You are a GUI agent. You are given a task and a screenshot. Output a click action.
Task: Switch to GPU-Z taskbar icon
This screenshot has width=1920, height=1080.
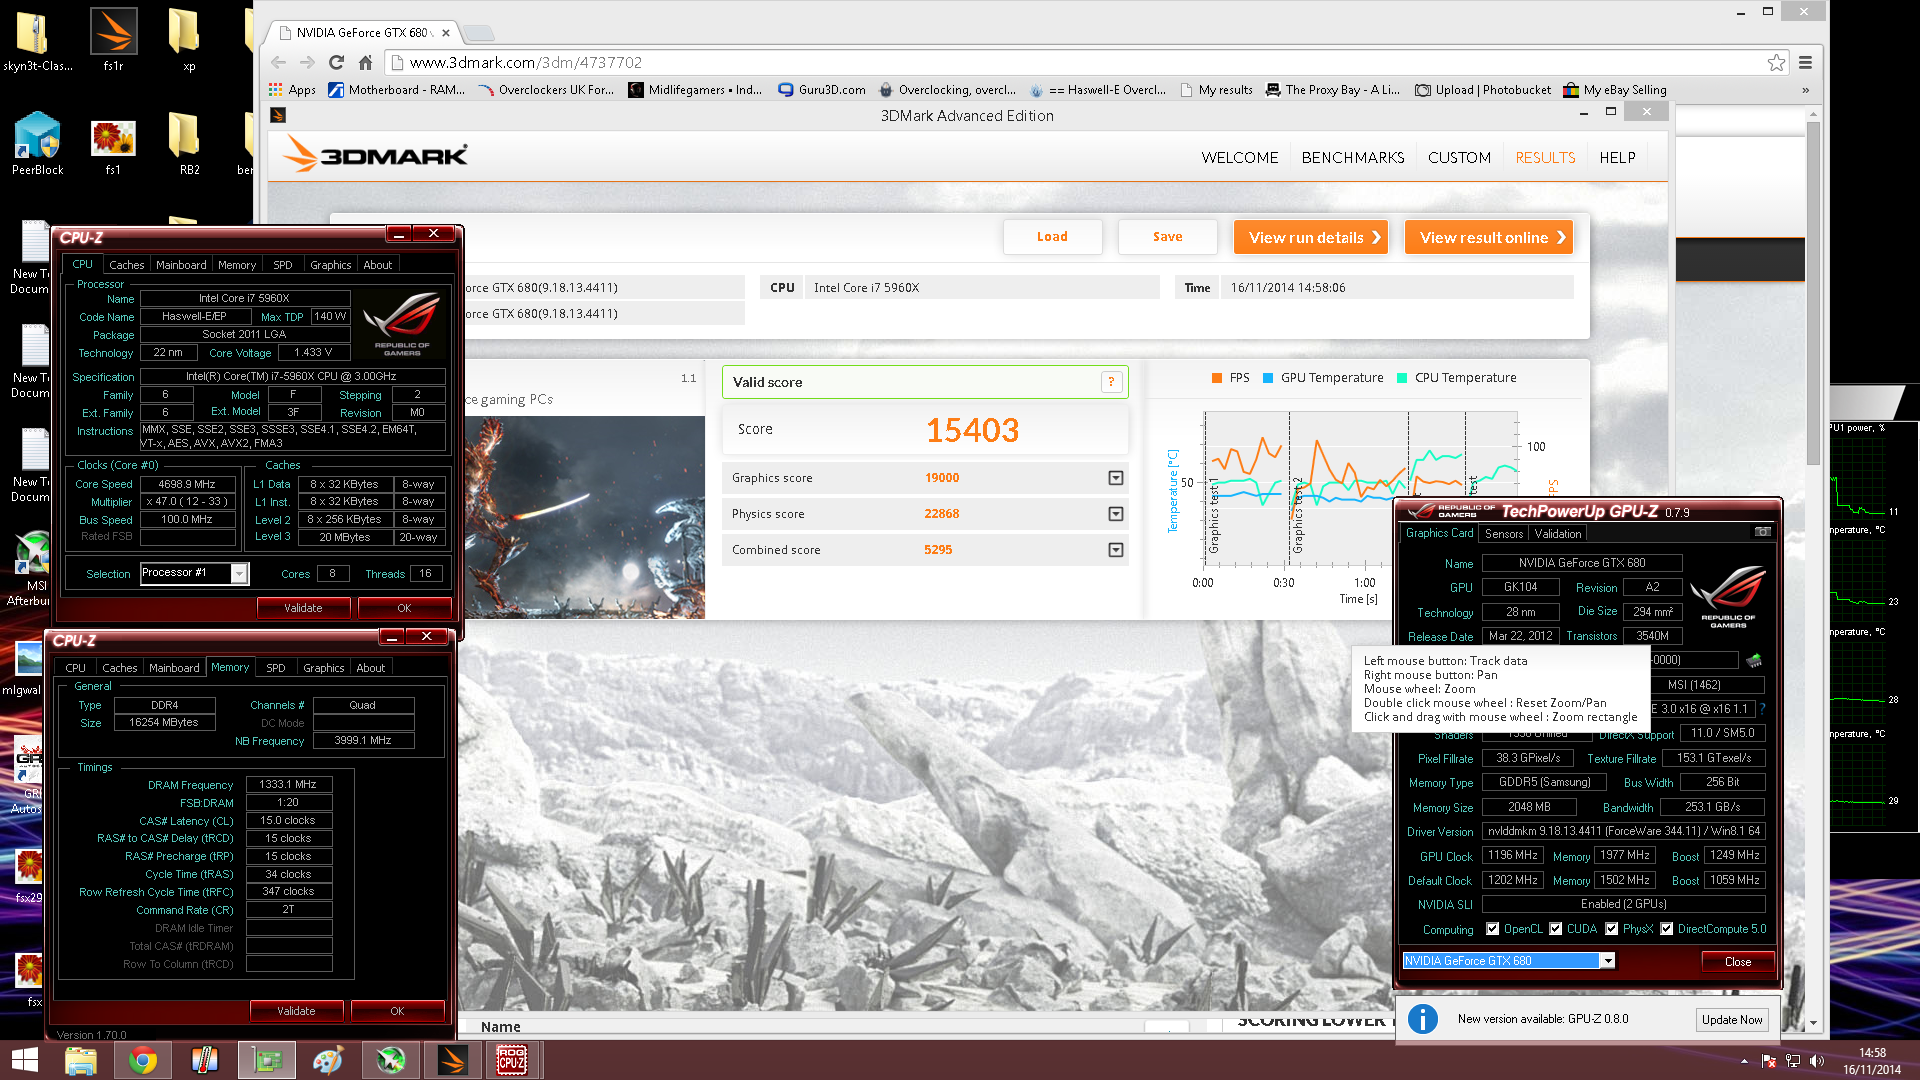(x=266, y=1060)
